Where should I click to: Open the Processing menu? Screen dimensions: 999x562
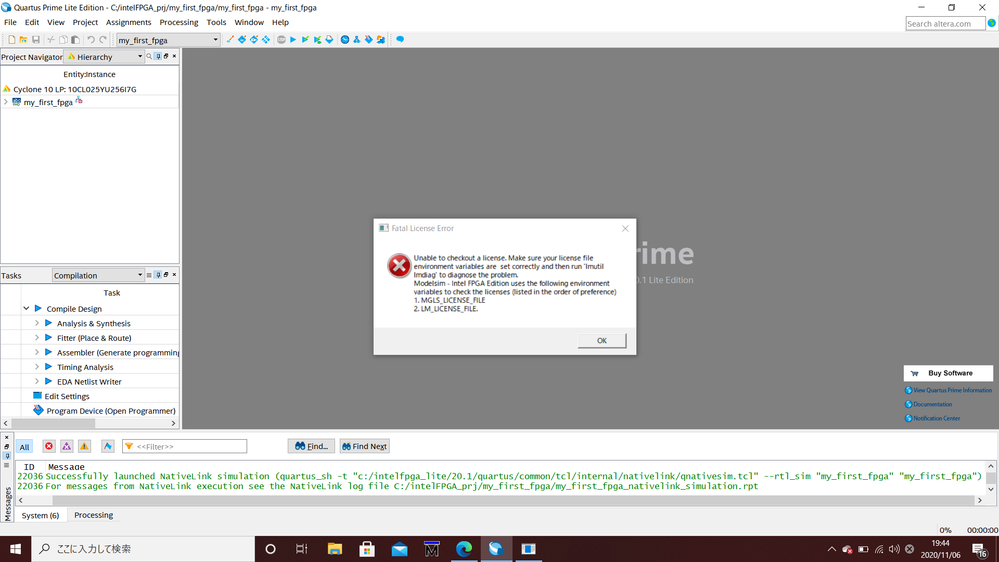(x=178, y=22)
